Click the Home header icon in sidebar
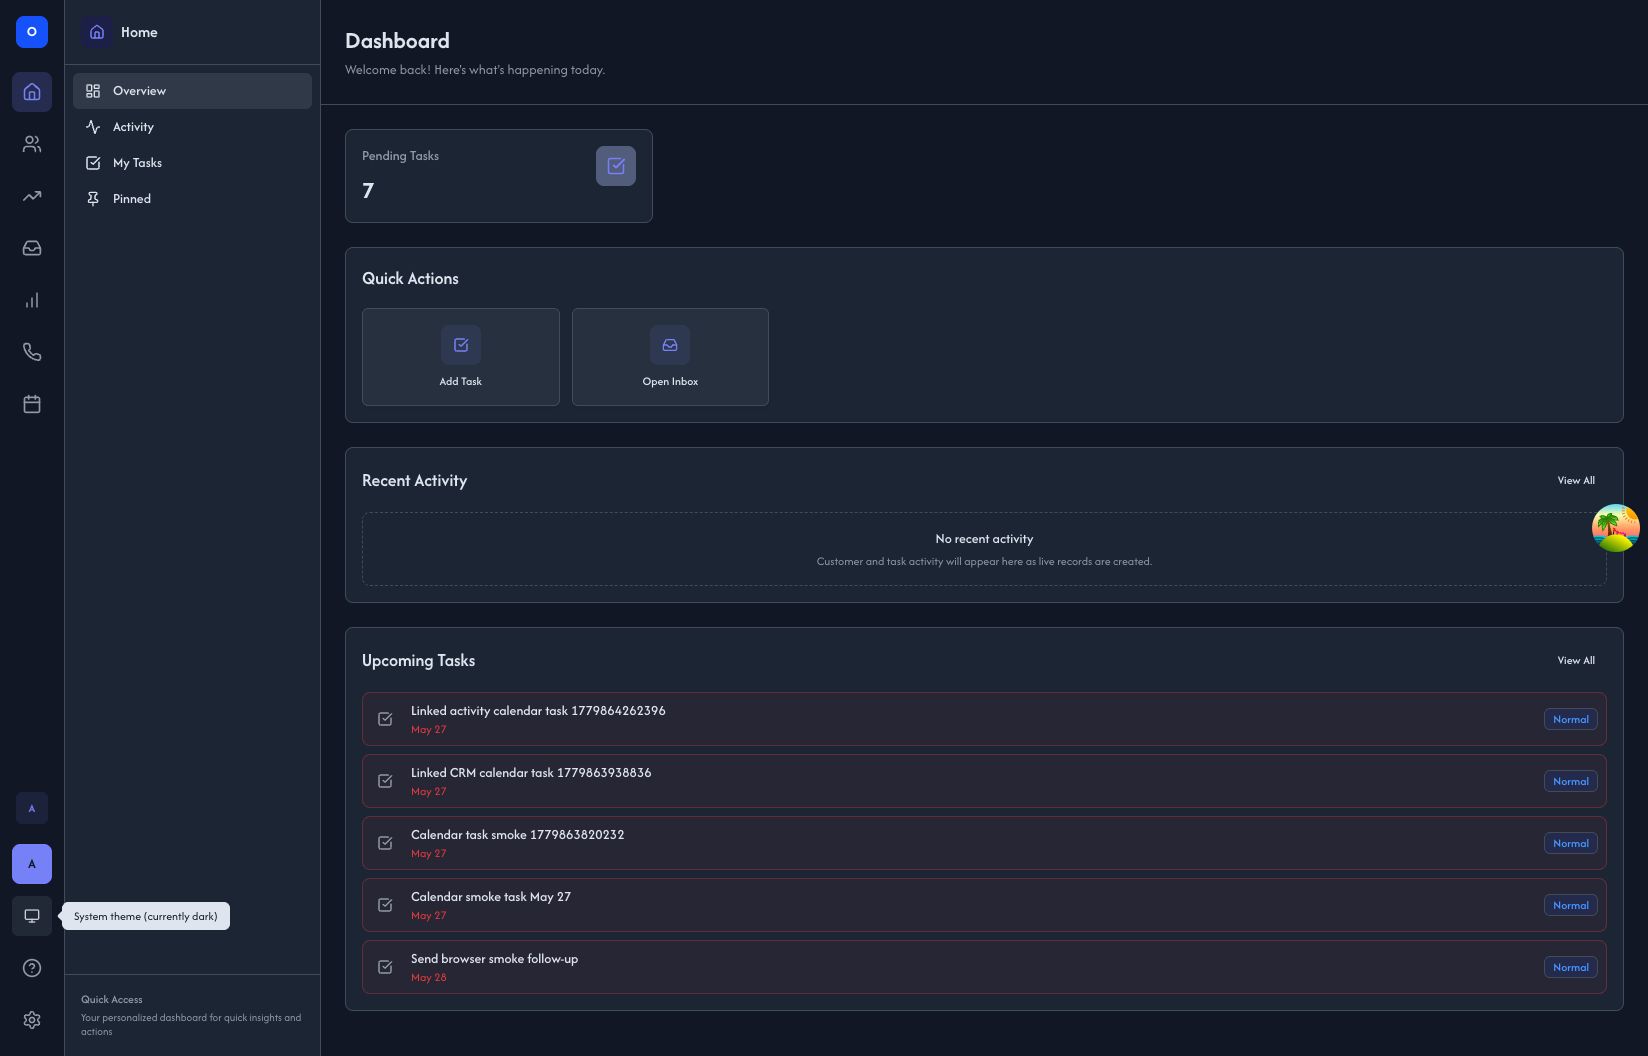This screenshot has height=1056, width=1648. click(x=97, y=32)
